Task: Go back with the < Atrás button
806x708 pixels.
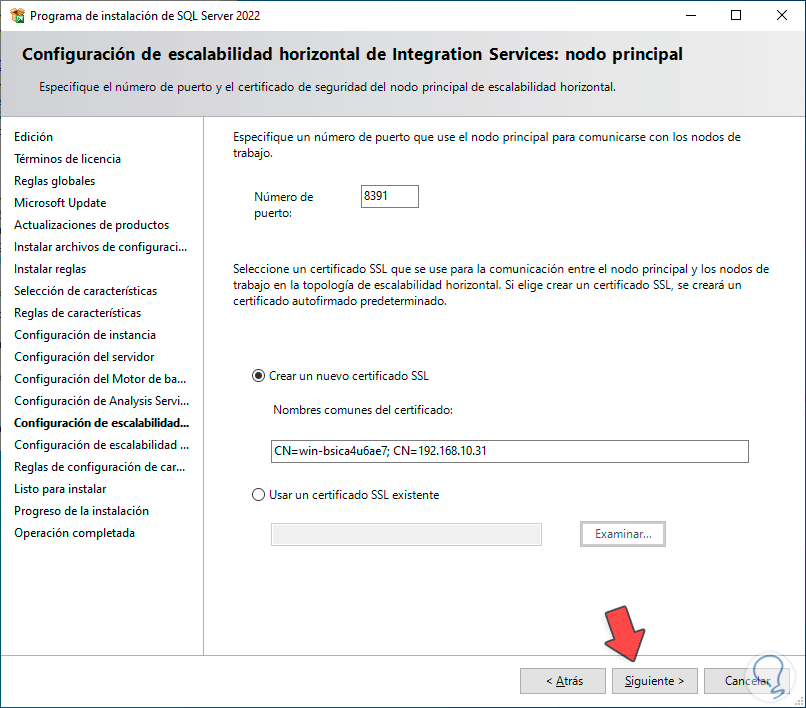Action: coord(563,681)
